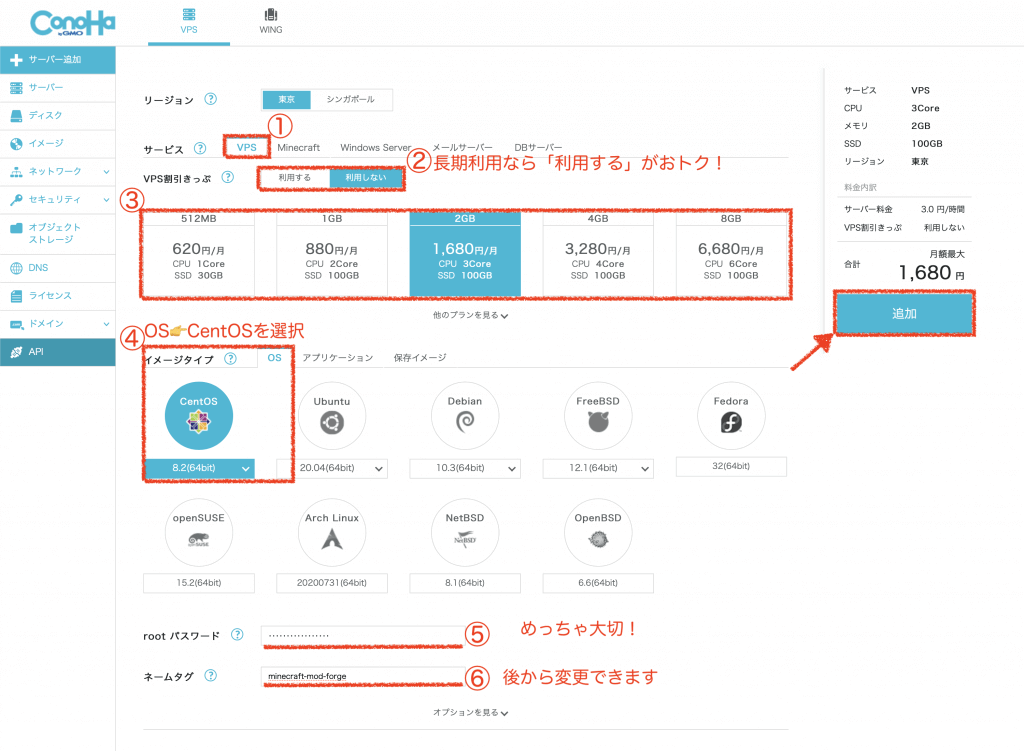
Task: Open the VPS tab icon
Action: pyautogui.click(x=189, y=14)
